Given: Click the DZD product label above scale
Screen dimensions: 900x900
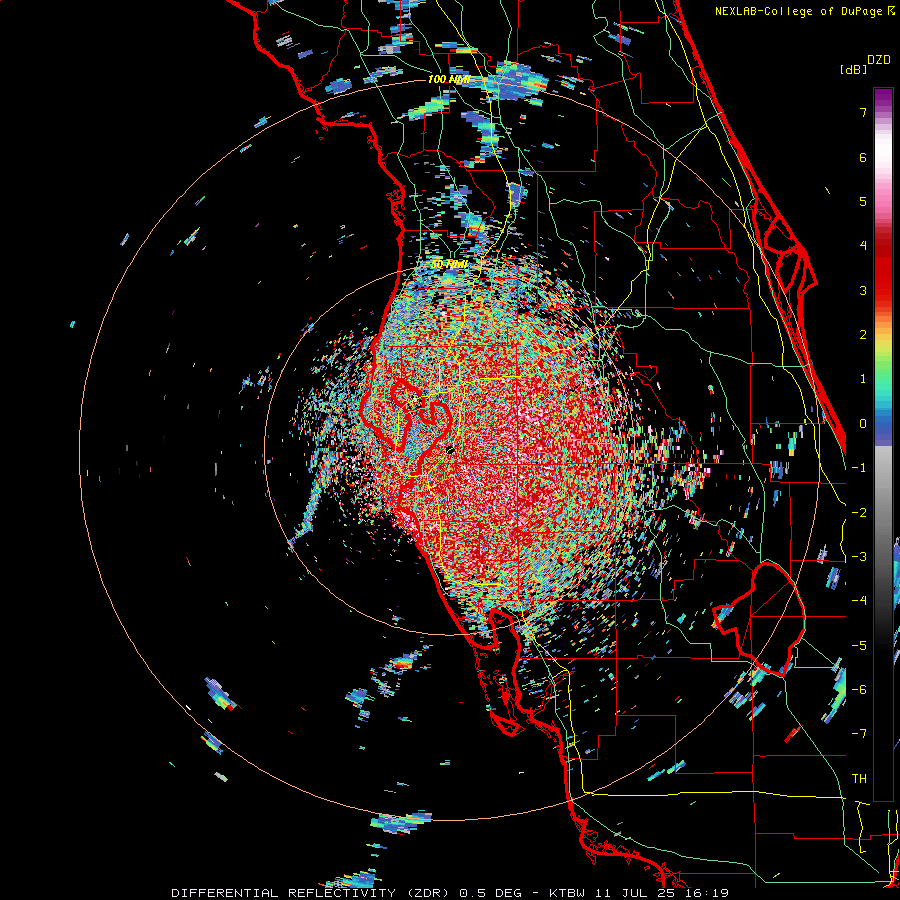Looking at the screenshot, I should point(879,60).
